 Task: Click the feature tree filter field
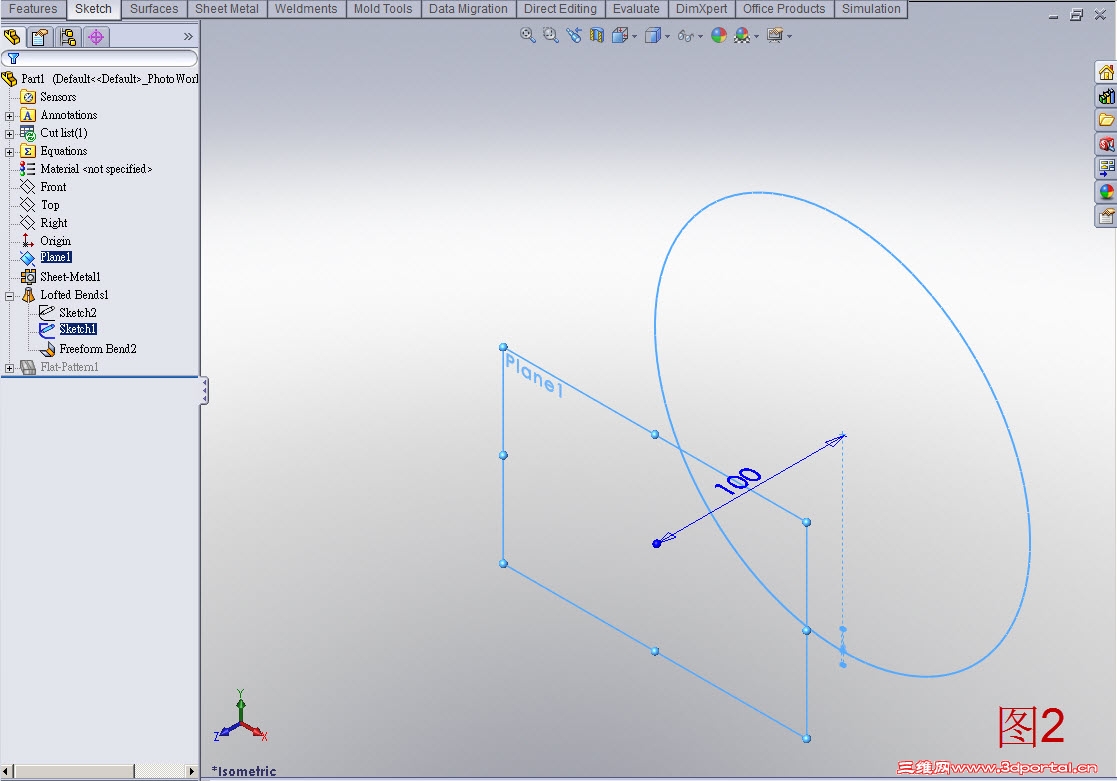click(x=100, y=58)
